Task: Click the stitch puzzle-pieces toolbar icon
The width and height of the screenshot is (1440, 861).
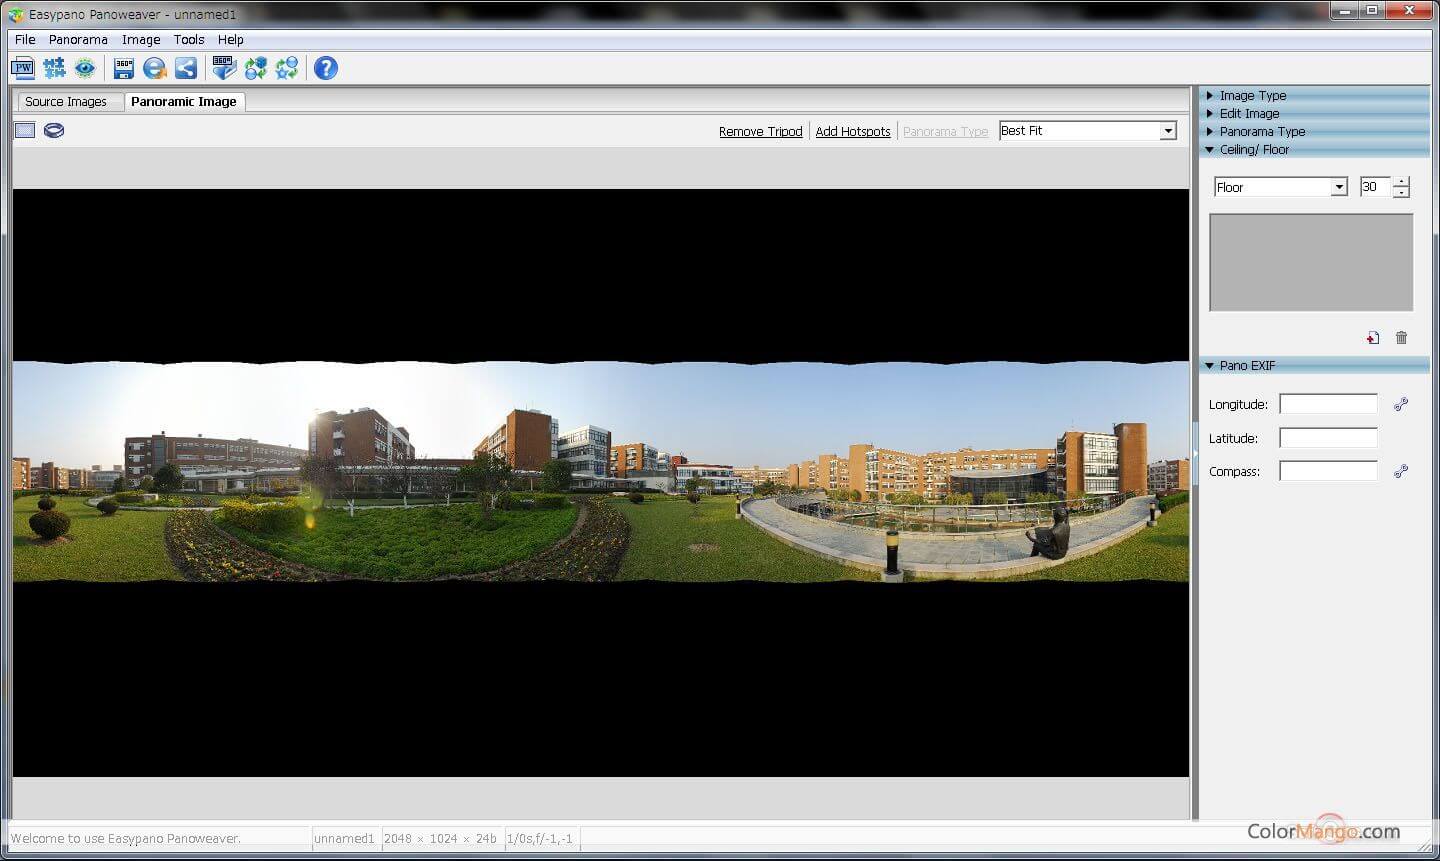Action: (x=54, y=68)
